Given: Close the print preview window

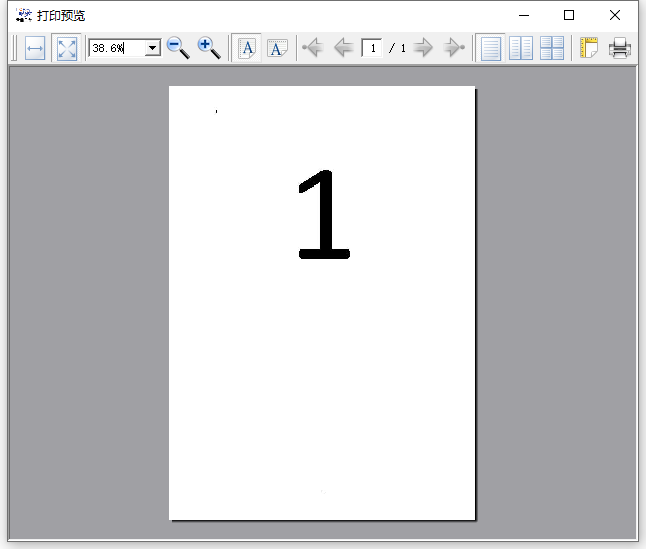Looking at the screenshot, I should pos(615,15).
